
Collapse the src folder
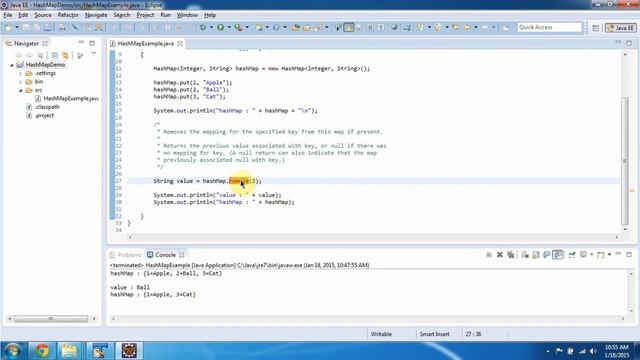click(20, 90)
